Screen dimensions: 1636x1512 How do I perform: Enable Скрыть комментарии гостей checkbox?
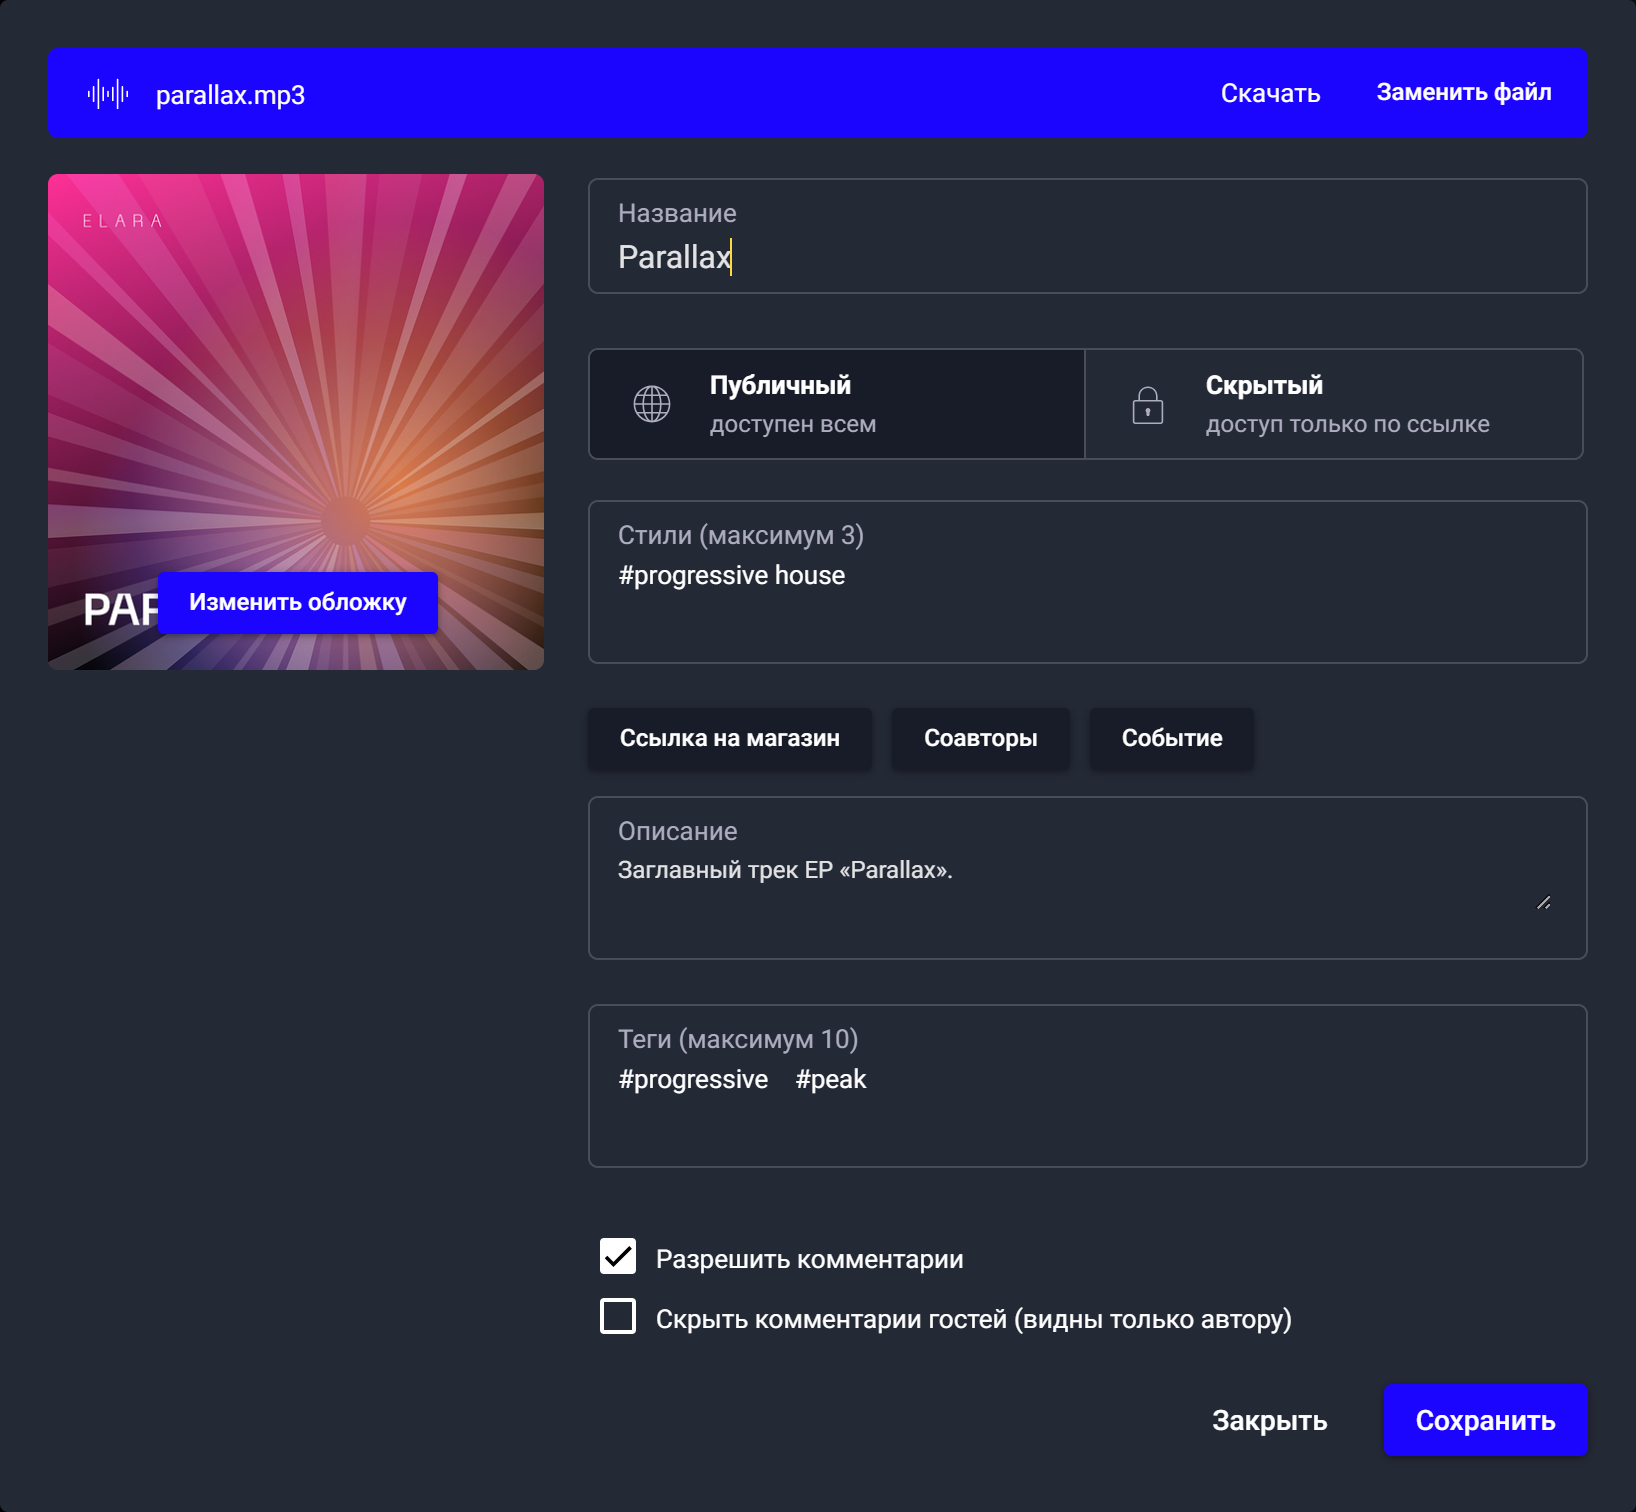click(x=618, y=1316)
